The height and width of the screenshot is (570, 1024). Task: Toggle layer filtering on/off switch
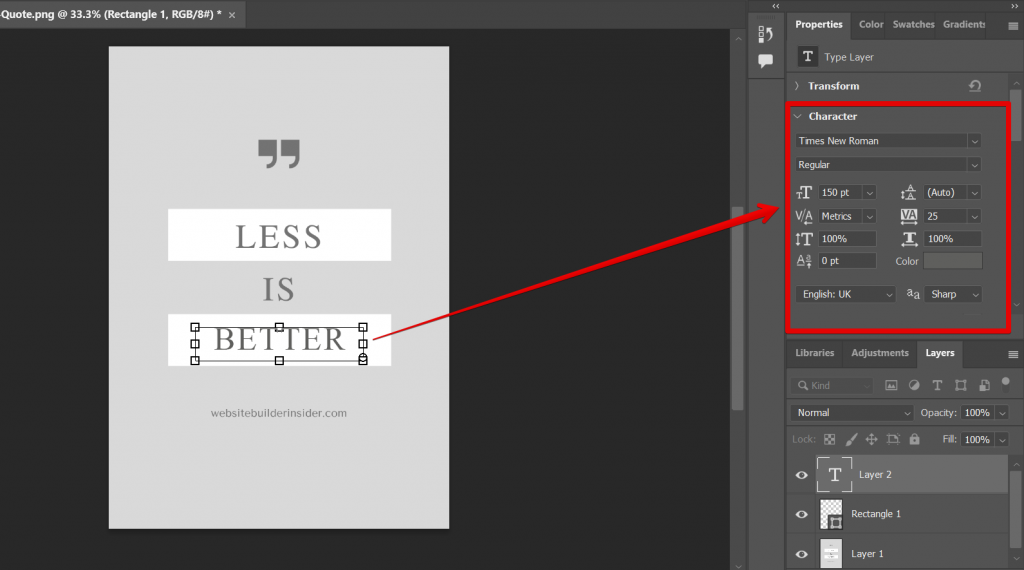(x=1006, y=383)
